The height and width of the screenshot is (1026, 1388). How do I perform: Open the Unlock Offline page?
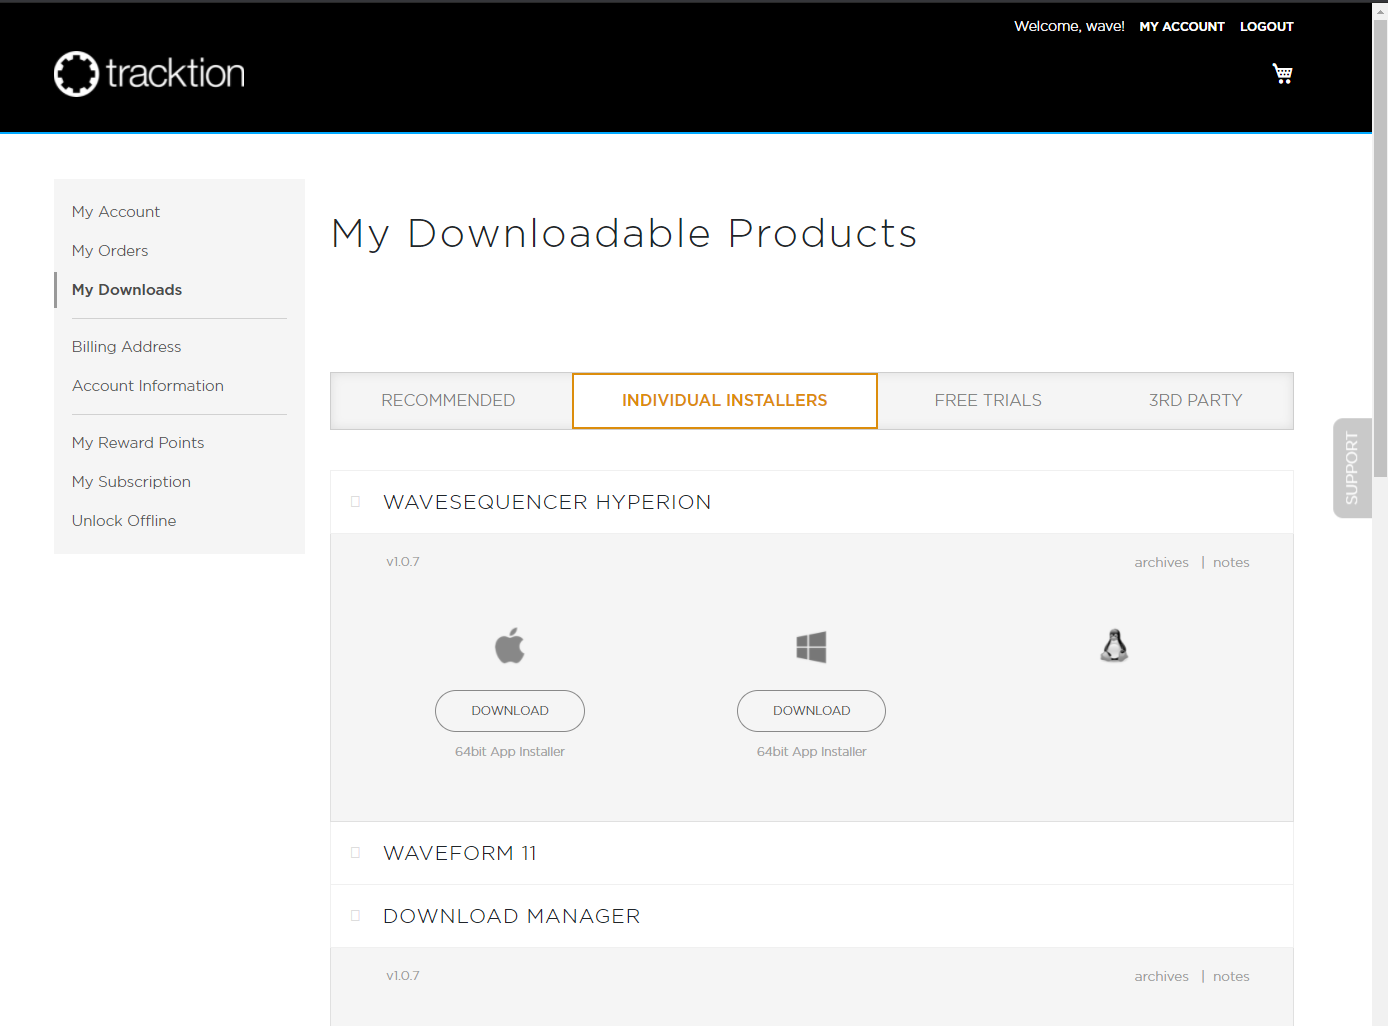(124, 521)
